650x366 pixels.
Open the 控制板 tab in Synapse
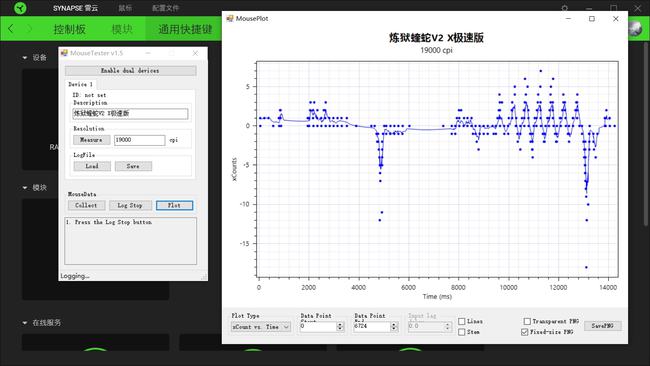[69, 29]
